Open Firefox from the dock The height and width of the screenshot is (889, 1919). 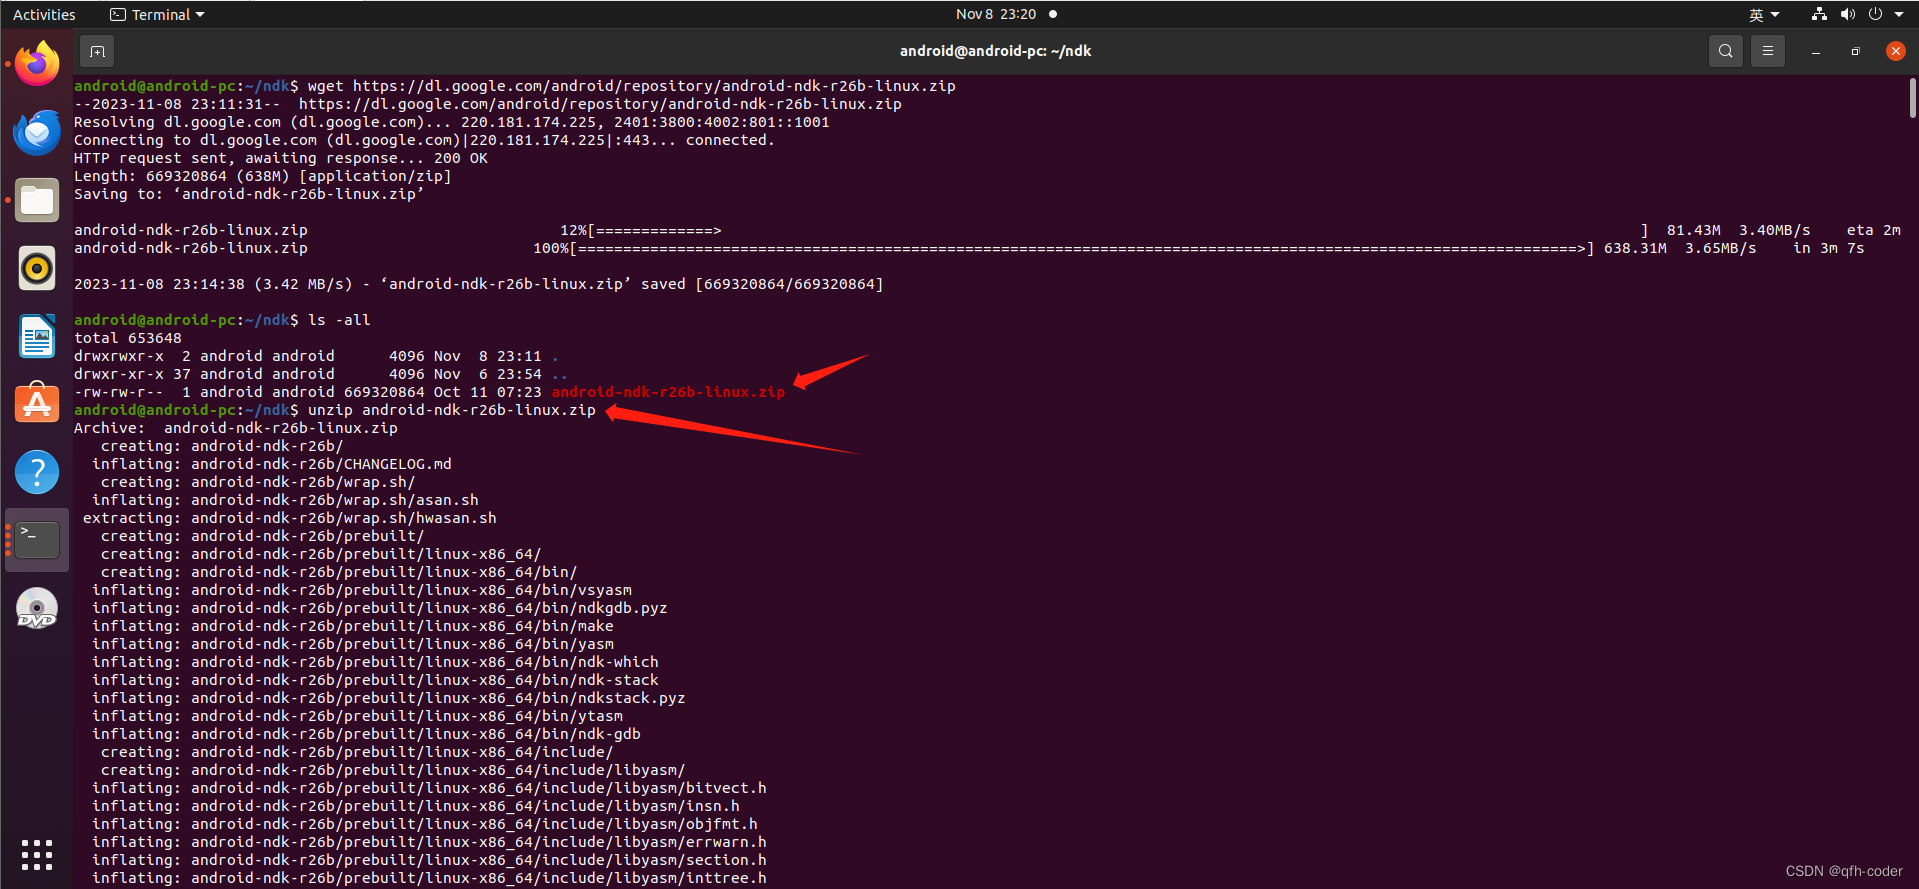pos(37,64)
